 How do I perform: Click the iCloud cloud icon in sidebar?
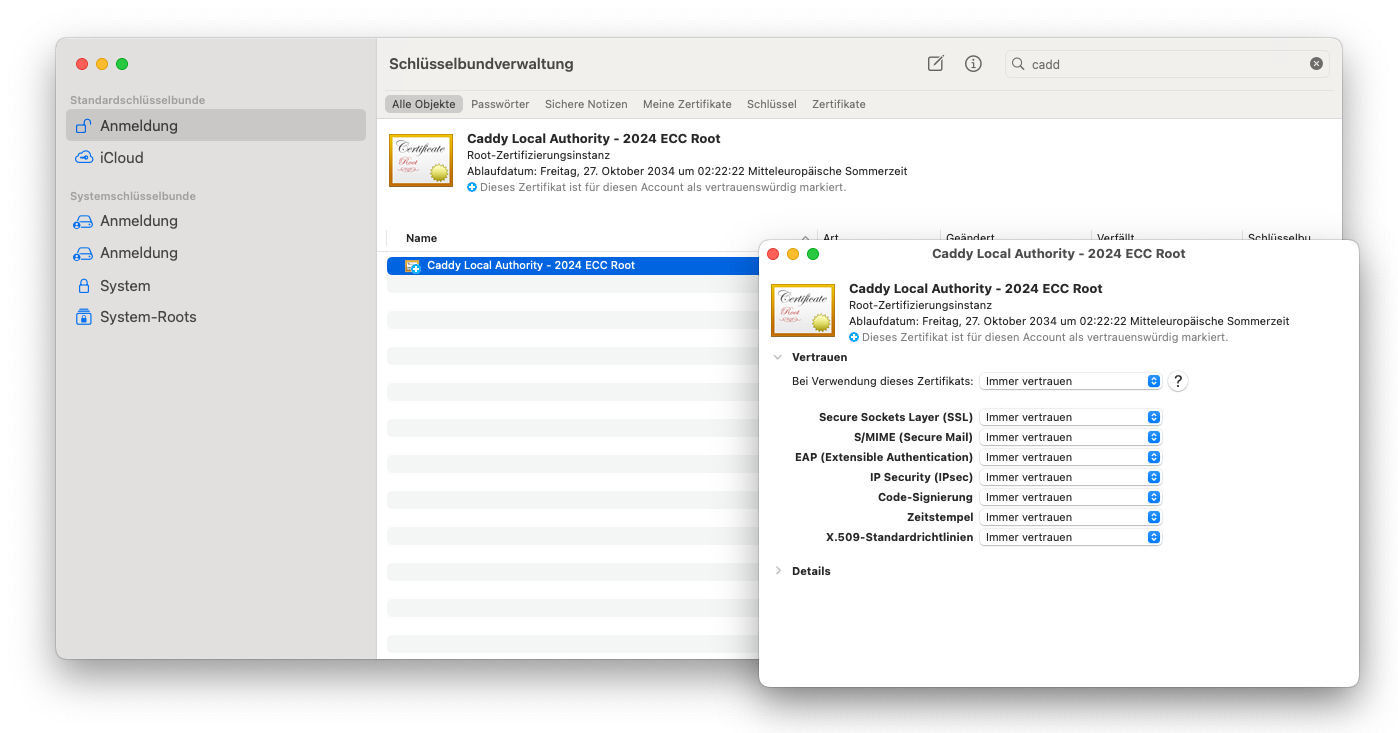coord(84,158)
